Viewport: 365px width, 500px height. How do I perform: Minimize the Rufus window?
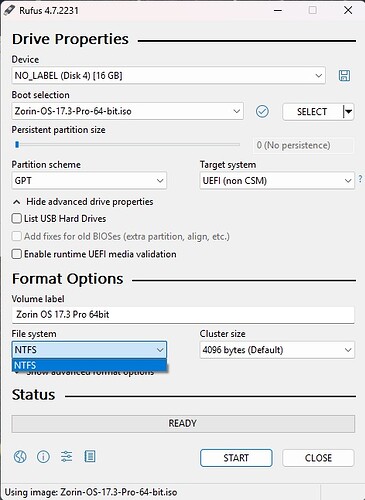[x=278, y=10]
